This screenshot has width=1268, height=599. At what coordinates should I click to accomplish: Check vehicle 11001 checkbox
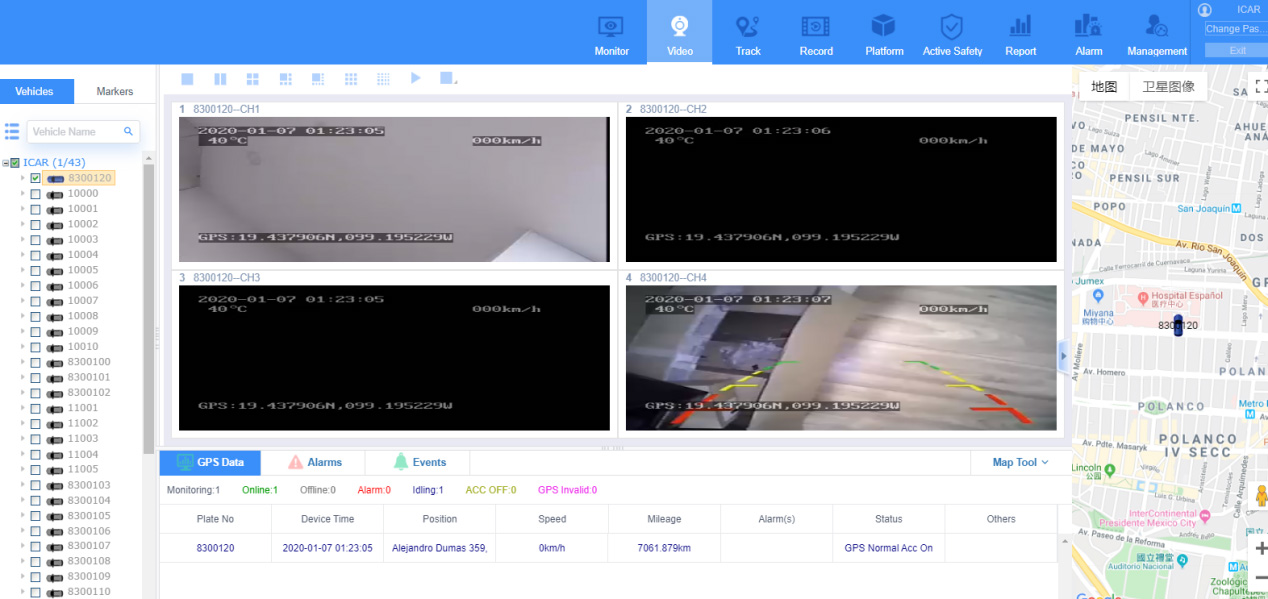[35, 408]
